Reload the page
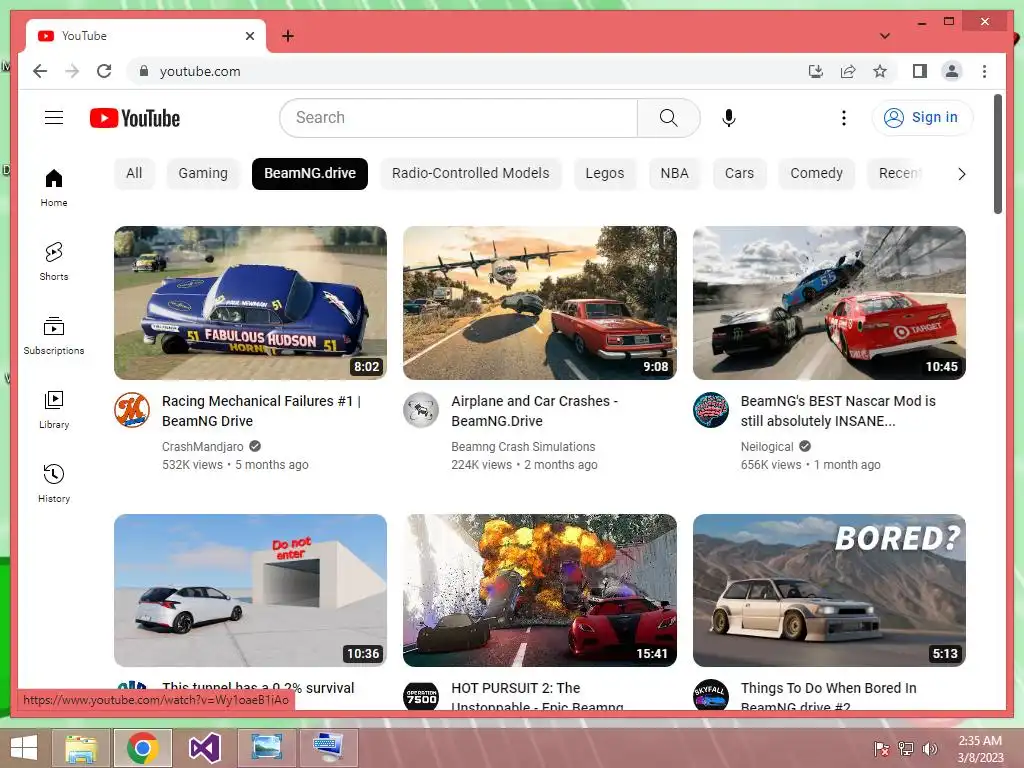This screenshot has width=1024, height=768. click(104, 71)
